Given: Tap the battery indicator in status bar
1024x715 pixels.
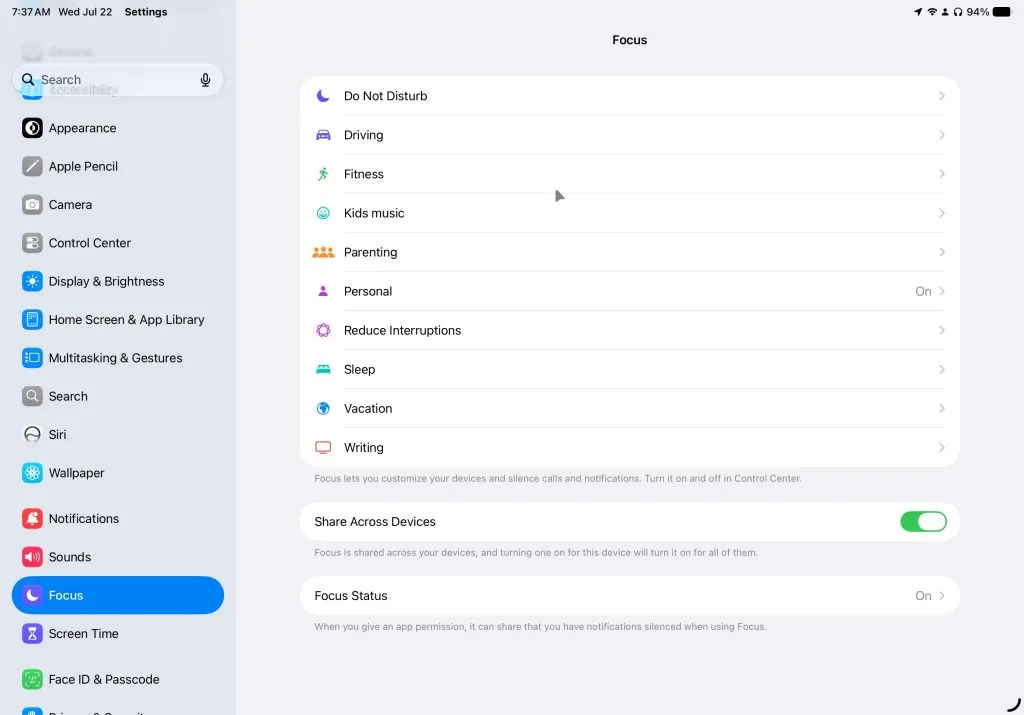Looking at the screenshot, I should point(1002,12).
